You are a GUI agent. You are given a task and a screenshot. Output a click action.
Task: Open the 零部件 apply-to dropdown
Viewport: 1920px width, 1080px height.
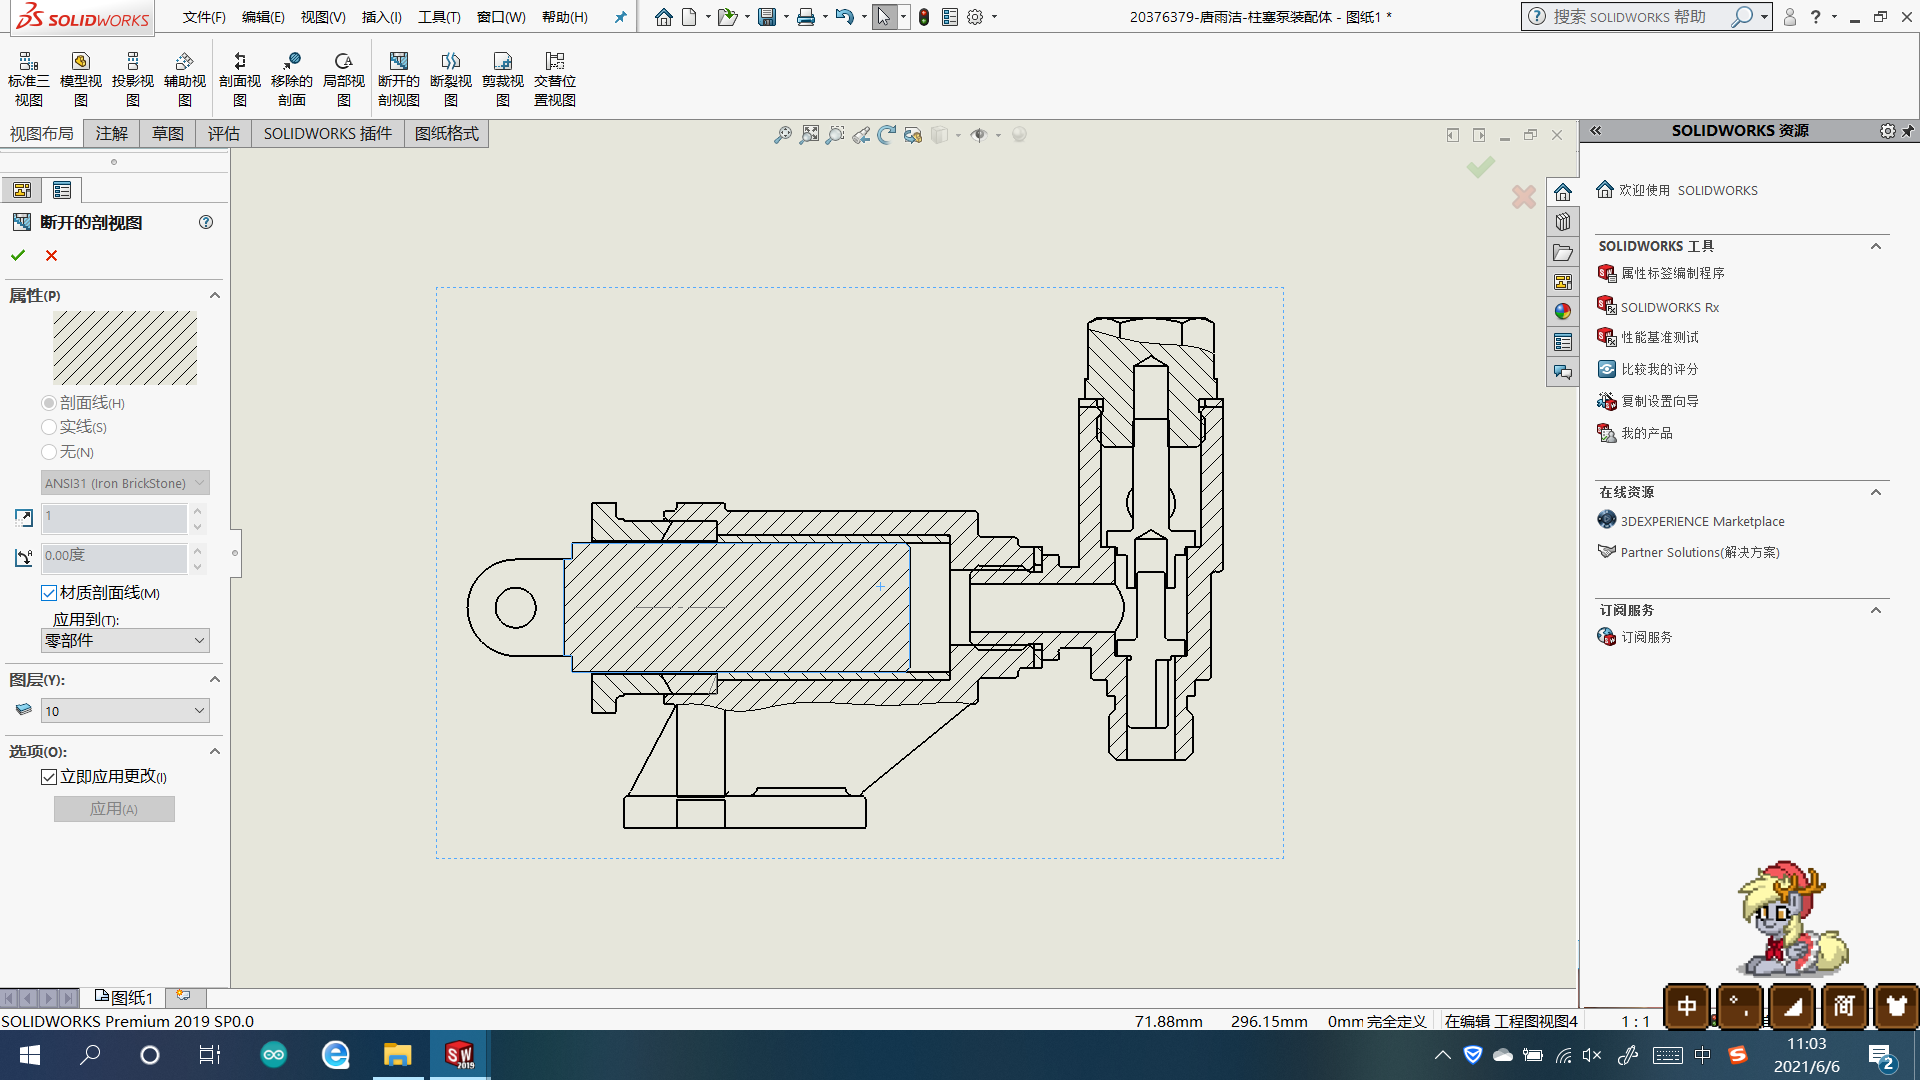pyautogui.click(x=125, y=640)
